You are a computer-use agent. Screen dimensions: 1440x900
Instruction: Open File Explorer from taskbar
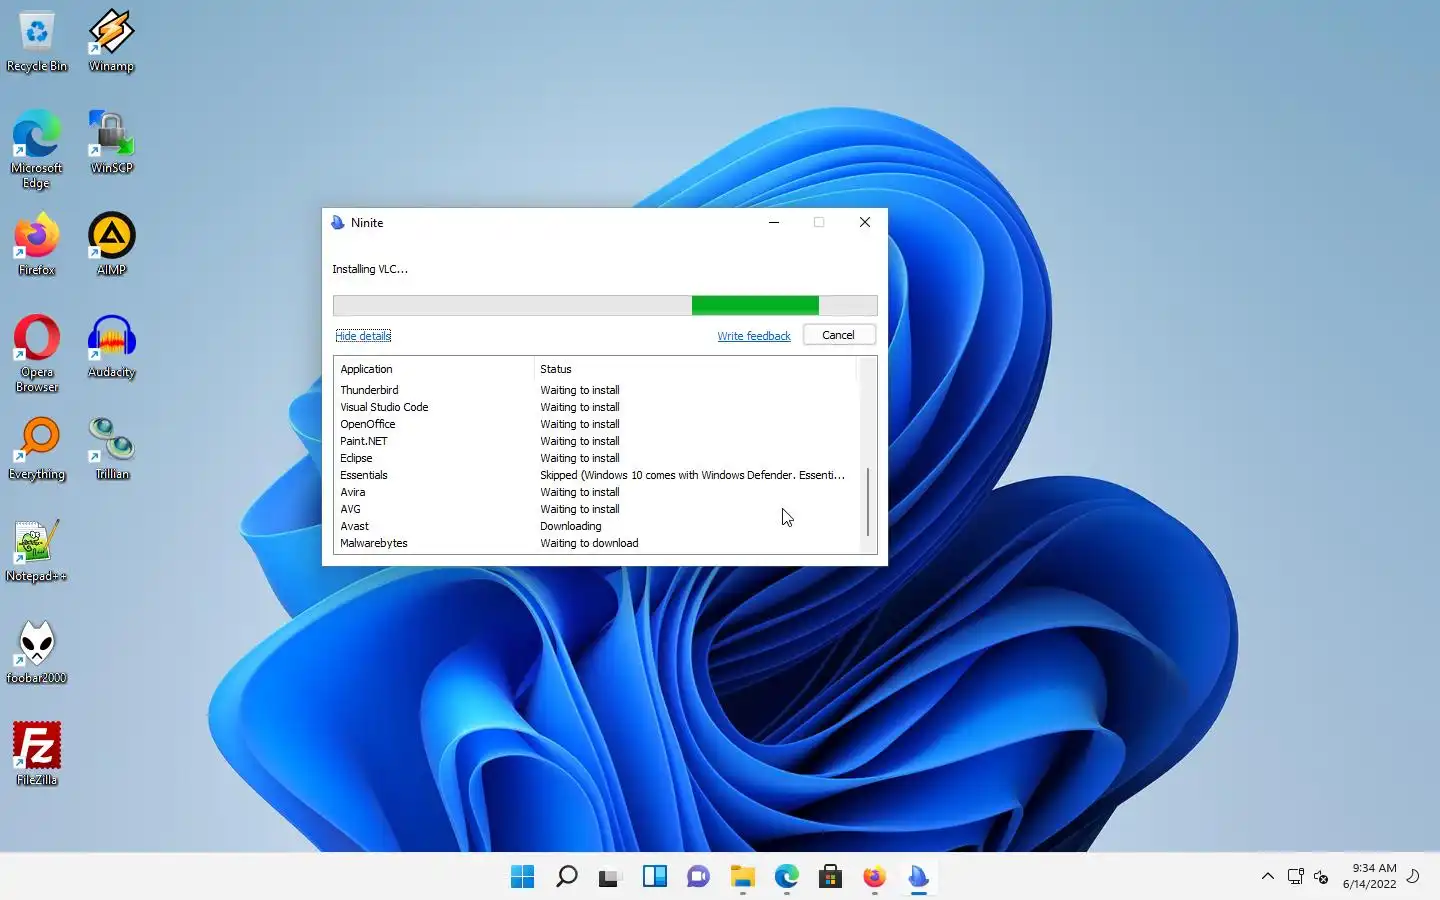(x=742, y=877)
